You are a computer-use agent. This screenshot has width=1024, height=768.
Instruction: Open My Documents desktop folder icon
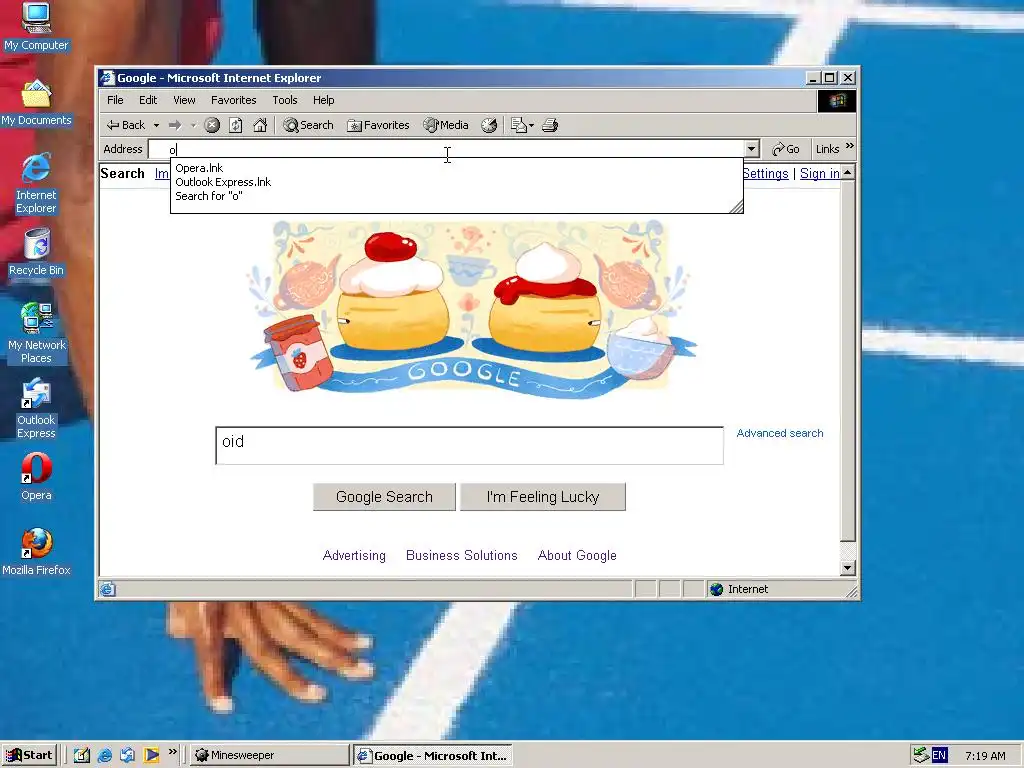[36, 103]
